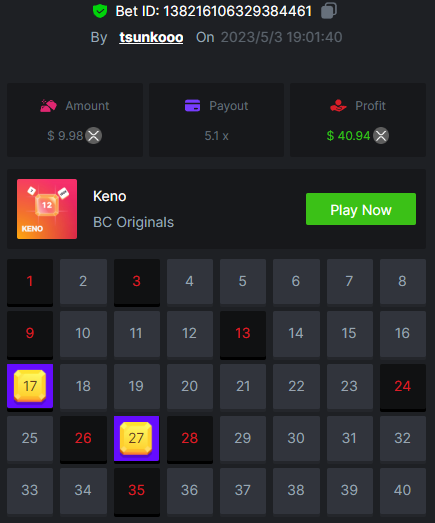Click the Keno number 40 tile
The image size is (435, 523).
click(x=403, y=491)
